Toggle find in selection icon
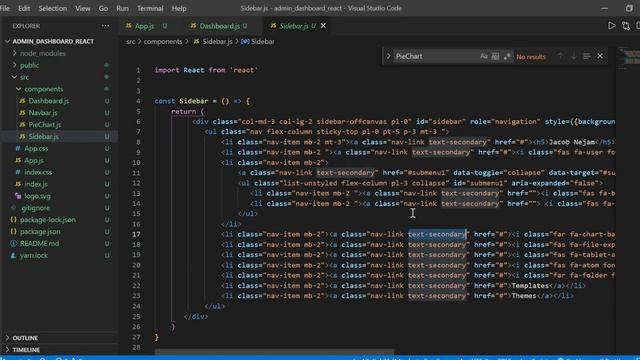 (587, 56)
